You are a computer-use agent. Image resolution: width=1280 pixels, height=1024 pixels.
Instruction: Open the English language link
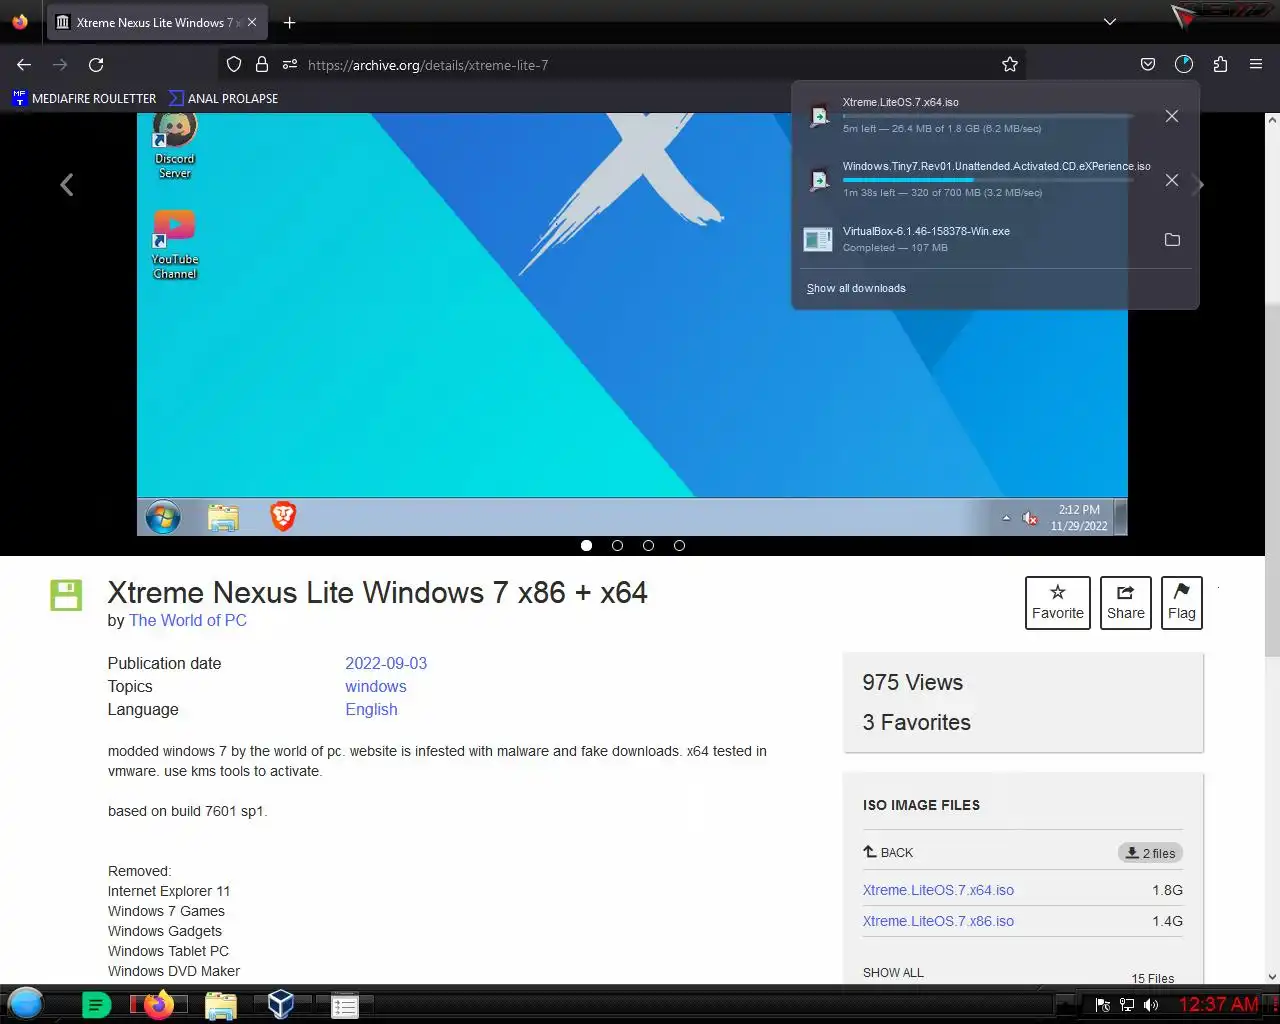tap(371, 709)
